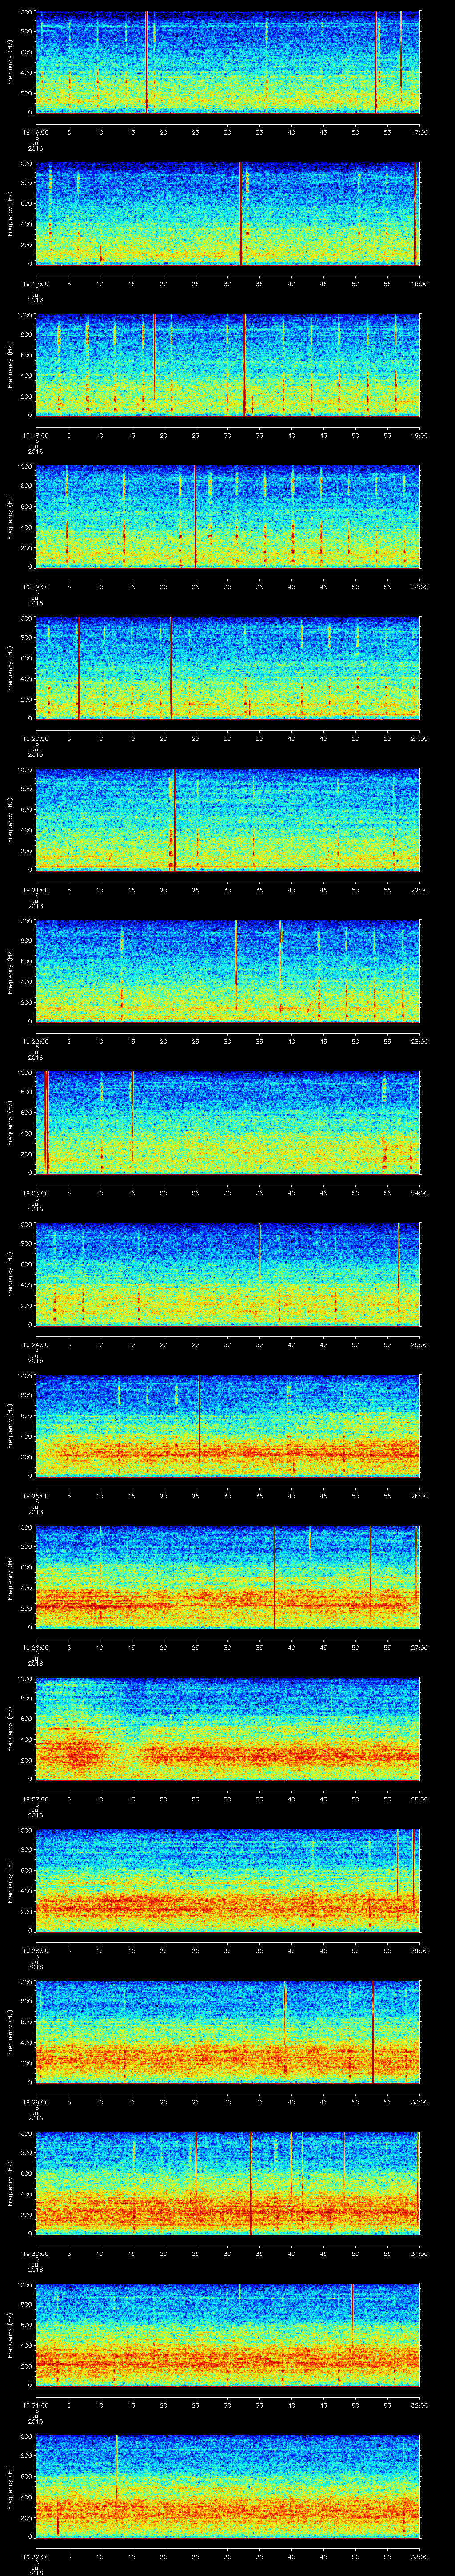Click the 19:25:00 start time label
Image resolution: width=455 pixels, height=2576 pixels.
click(35, 1496)
